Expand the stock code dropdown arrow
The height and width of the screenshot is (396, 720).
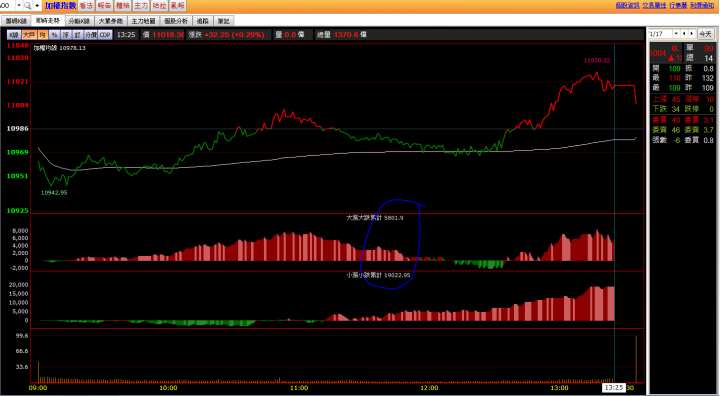point(19,6)
